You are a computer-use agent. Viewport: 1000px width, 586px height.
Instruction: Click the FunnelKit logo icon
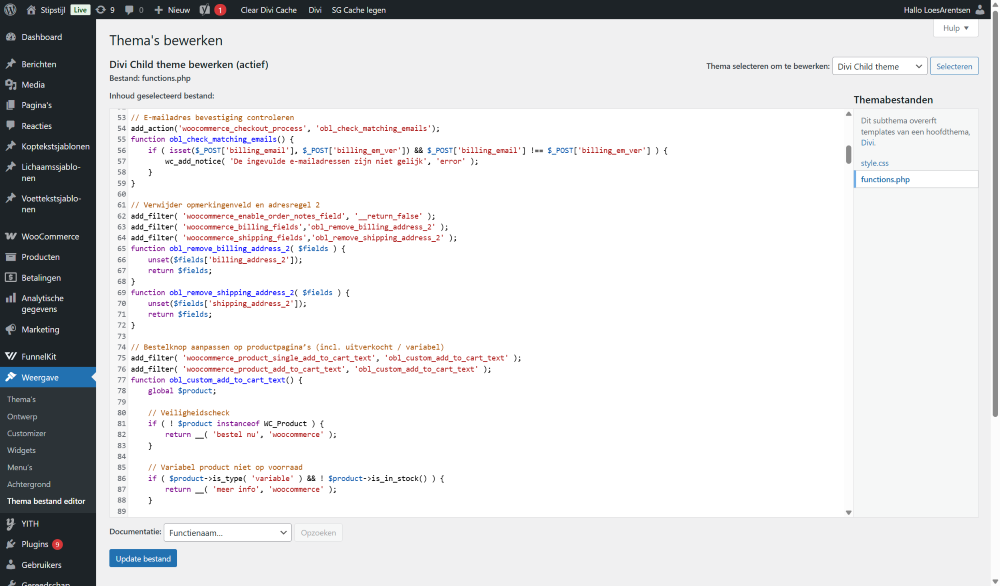pos(11,356)
